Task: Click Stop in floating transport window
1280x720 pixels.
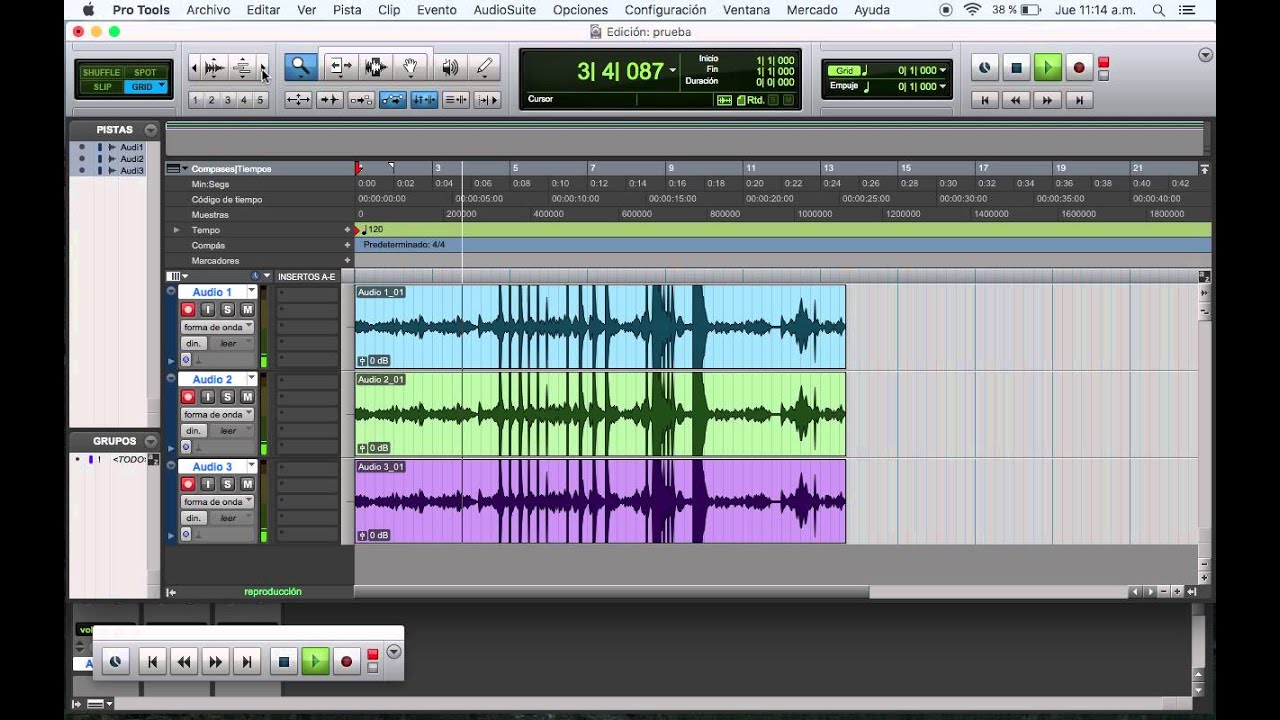Action: point(284,661)
